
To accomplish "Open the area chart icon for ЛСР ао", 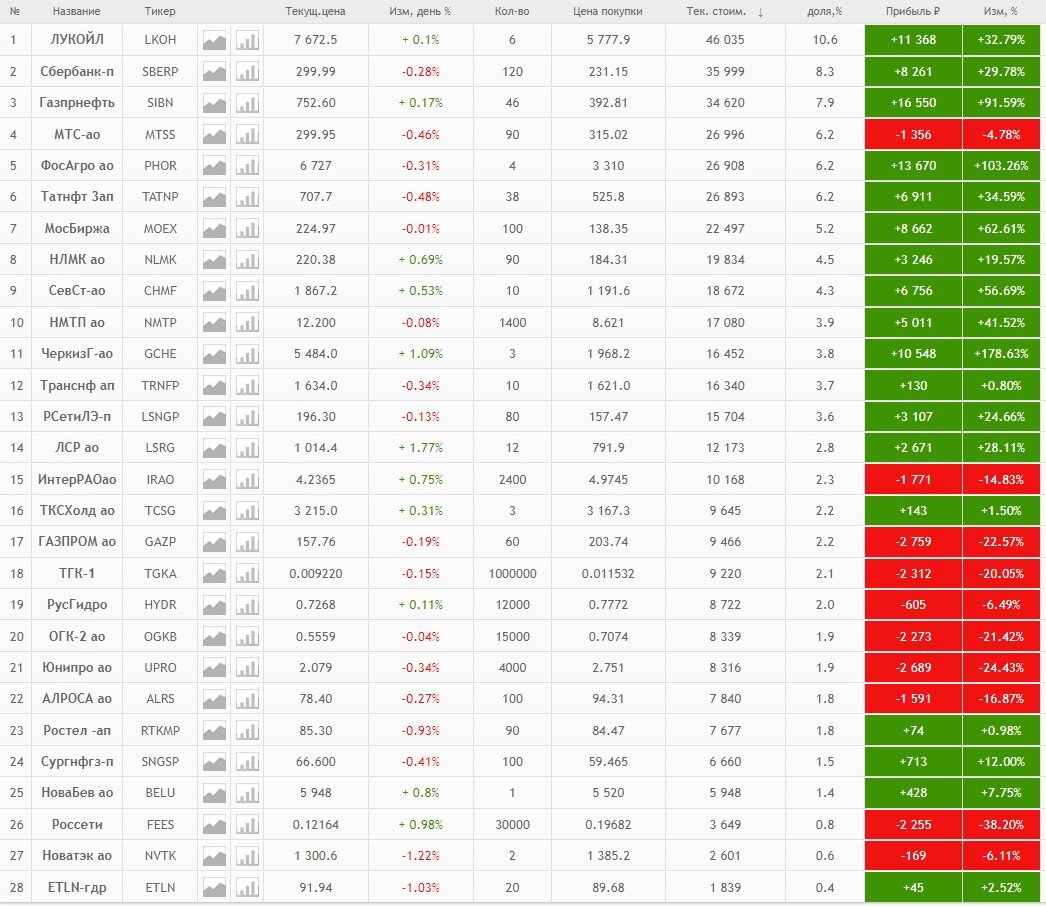I will pyautogui.click(x=214, y=447).
